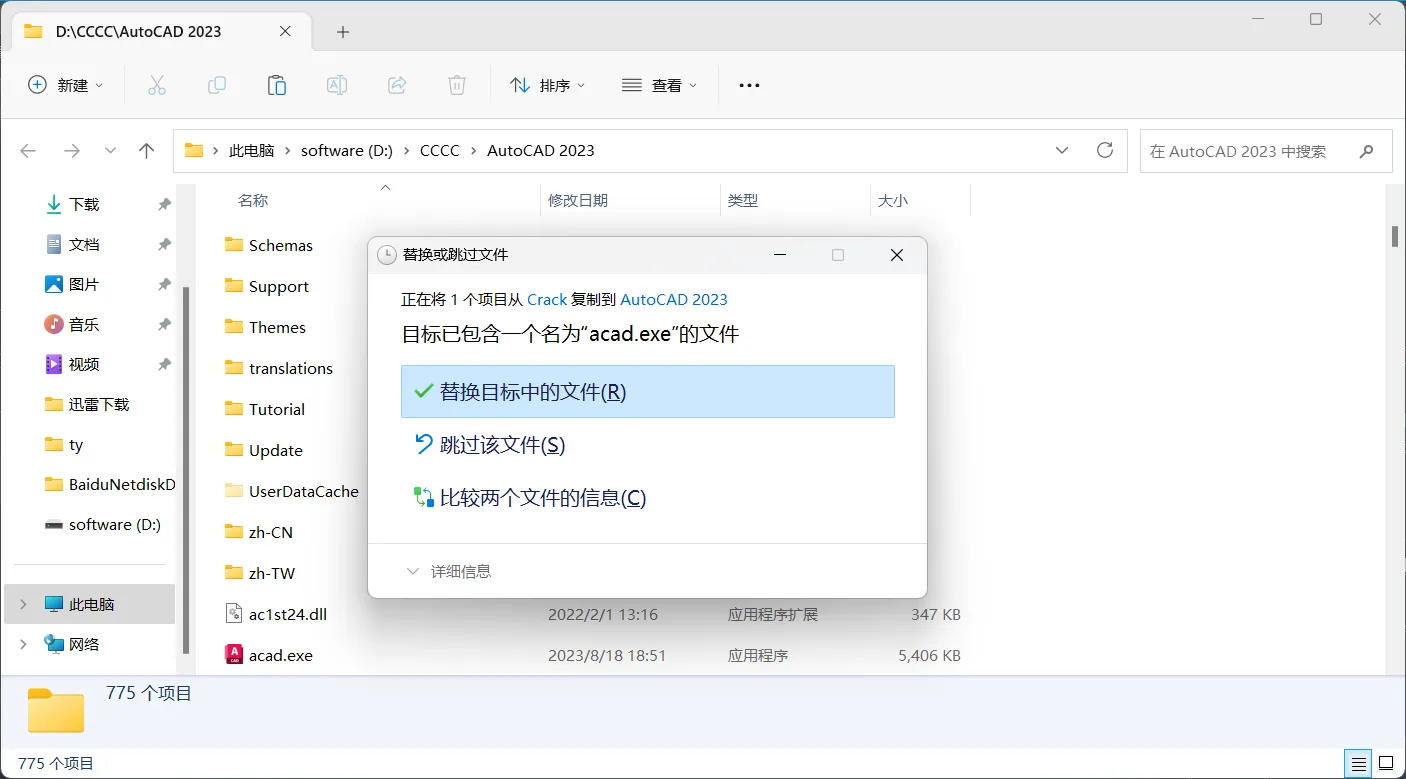
Task: Select 替换目标中的文件 to replace acad.exe
Action: [x=647, y=391]
